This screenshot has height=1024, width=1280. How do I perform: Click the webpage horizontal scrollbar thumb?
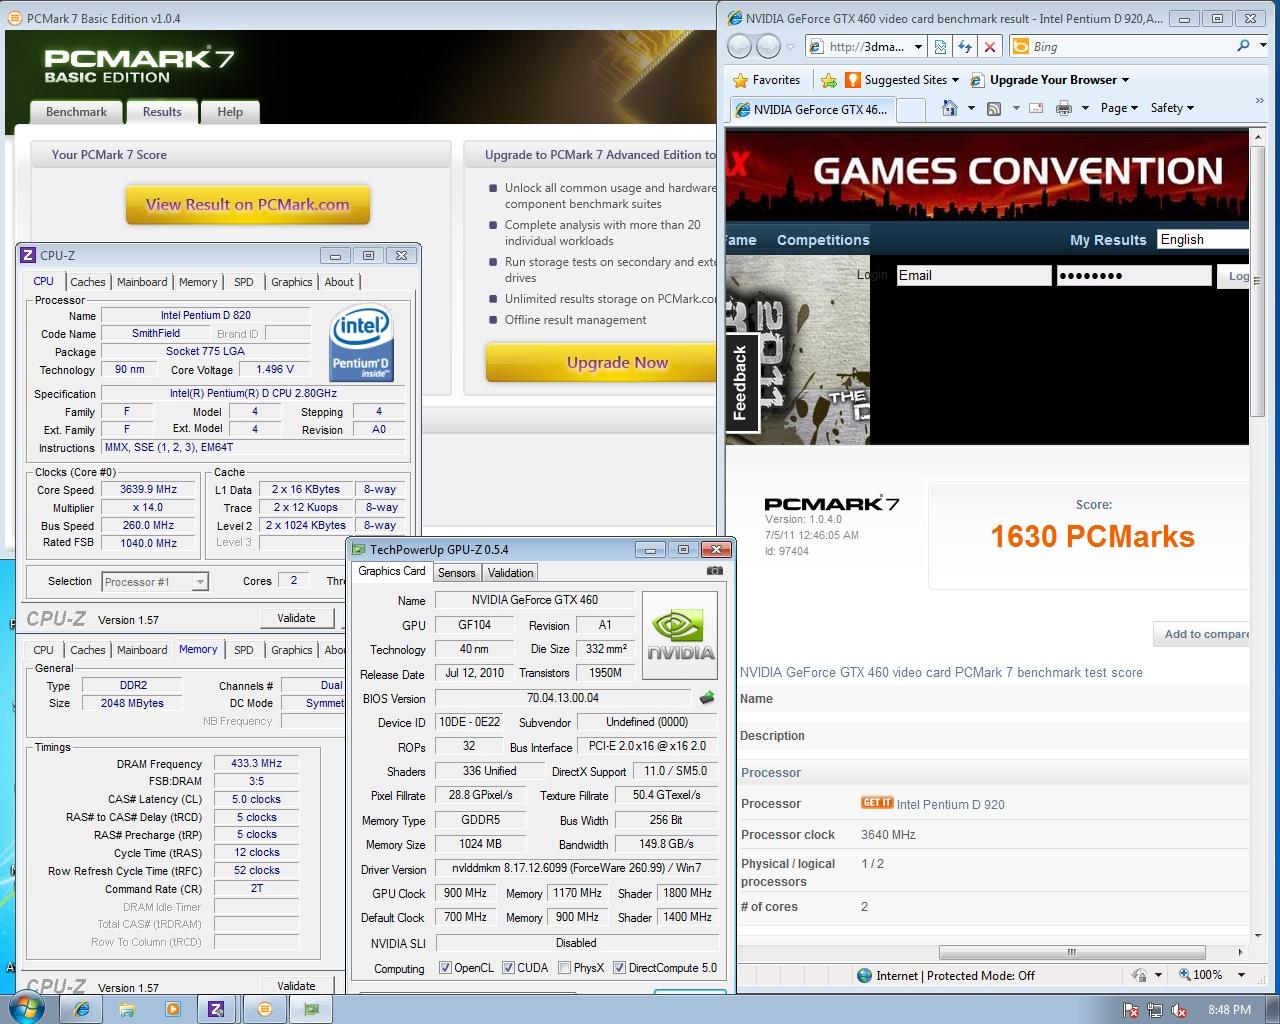(x=1071, y=952)
